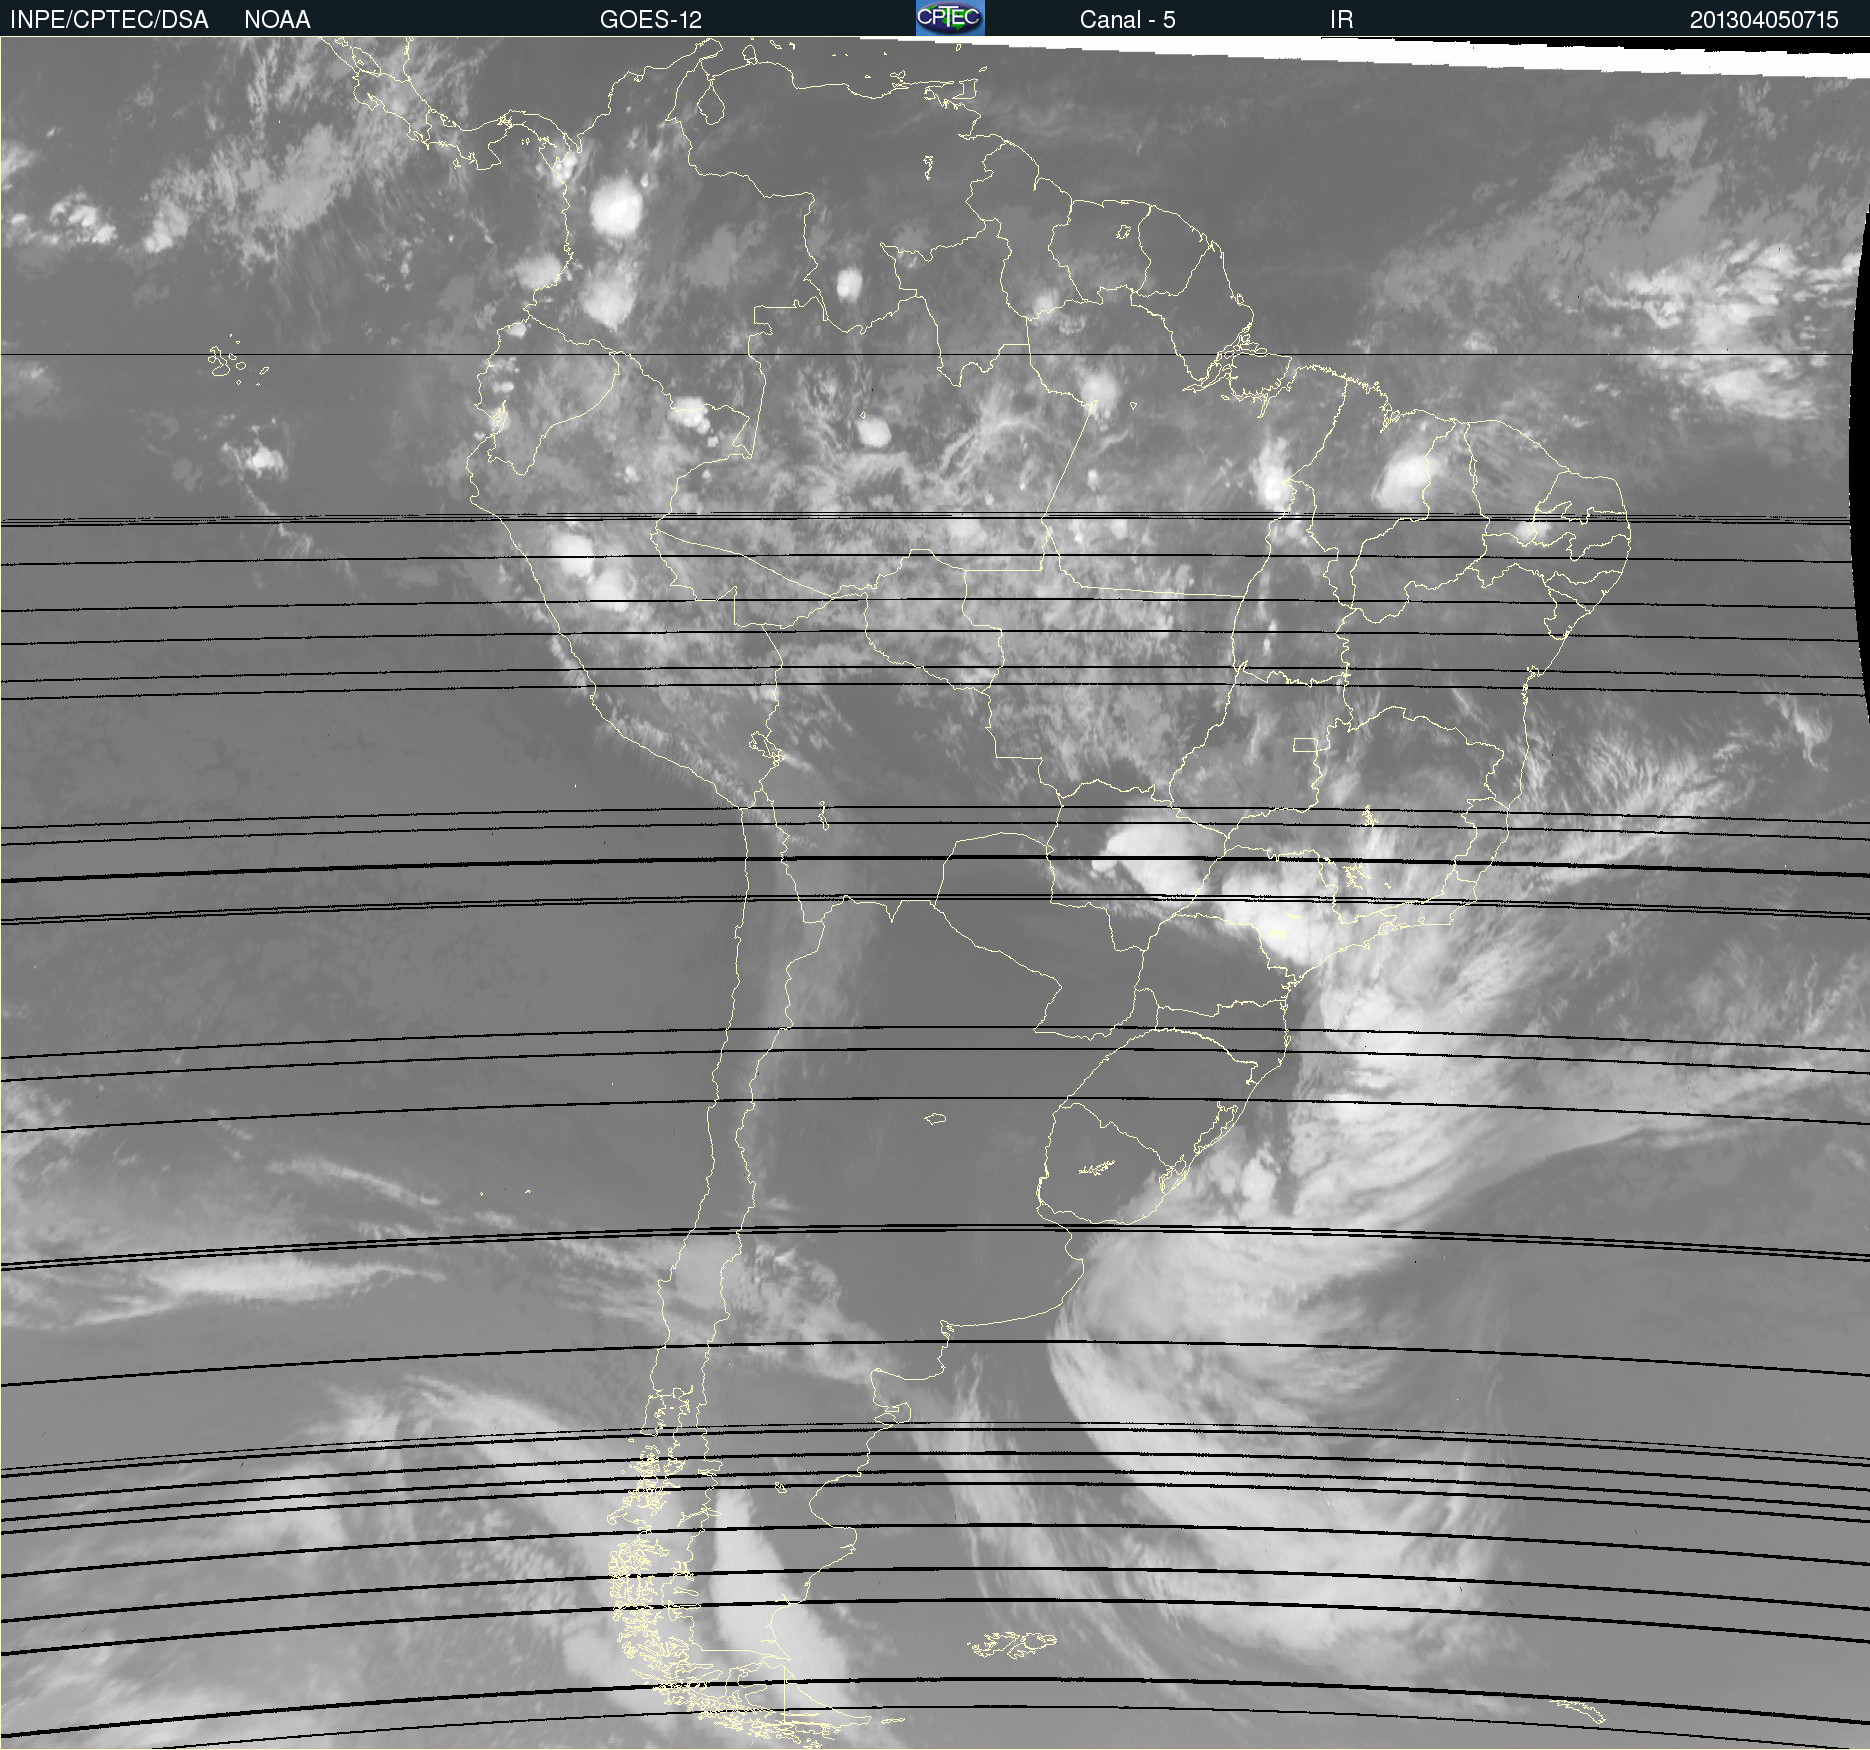
Task: Click the NOAA label in the header
Action: [x=277, y=20]
